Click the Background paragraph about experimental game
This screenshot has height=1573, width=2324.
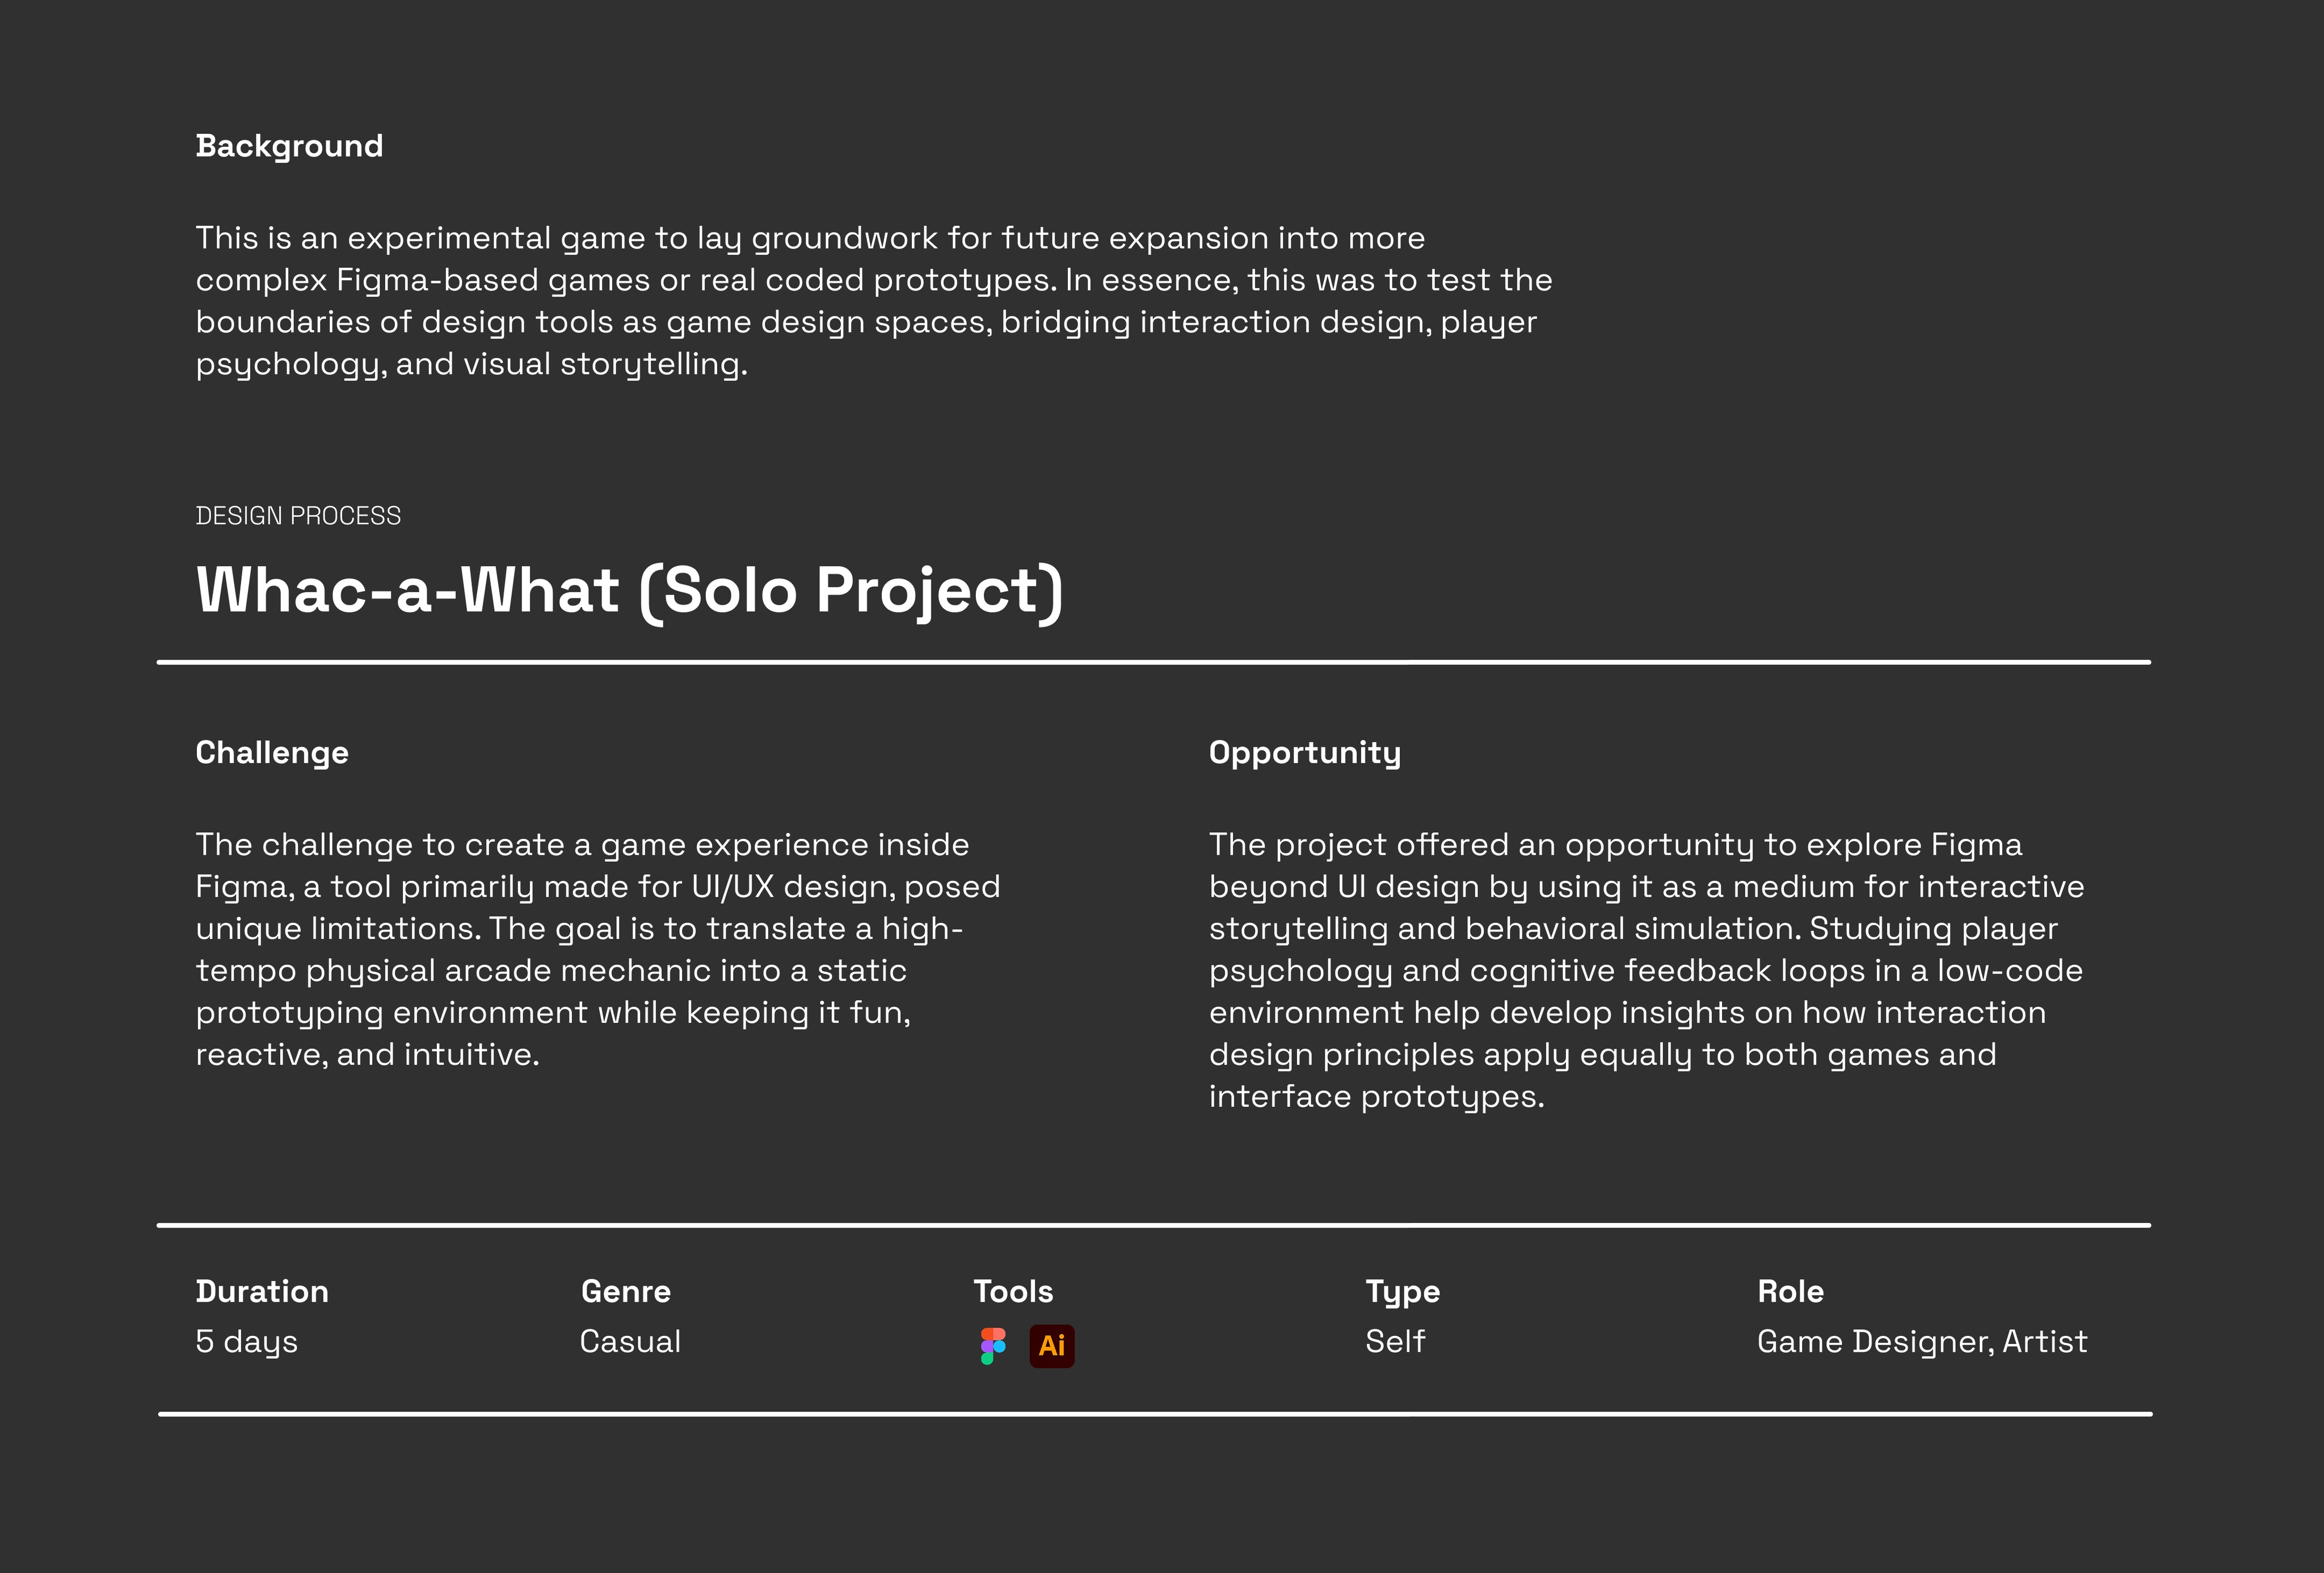pyautogui.click(x=874, y=301)
